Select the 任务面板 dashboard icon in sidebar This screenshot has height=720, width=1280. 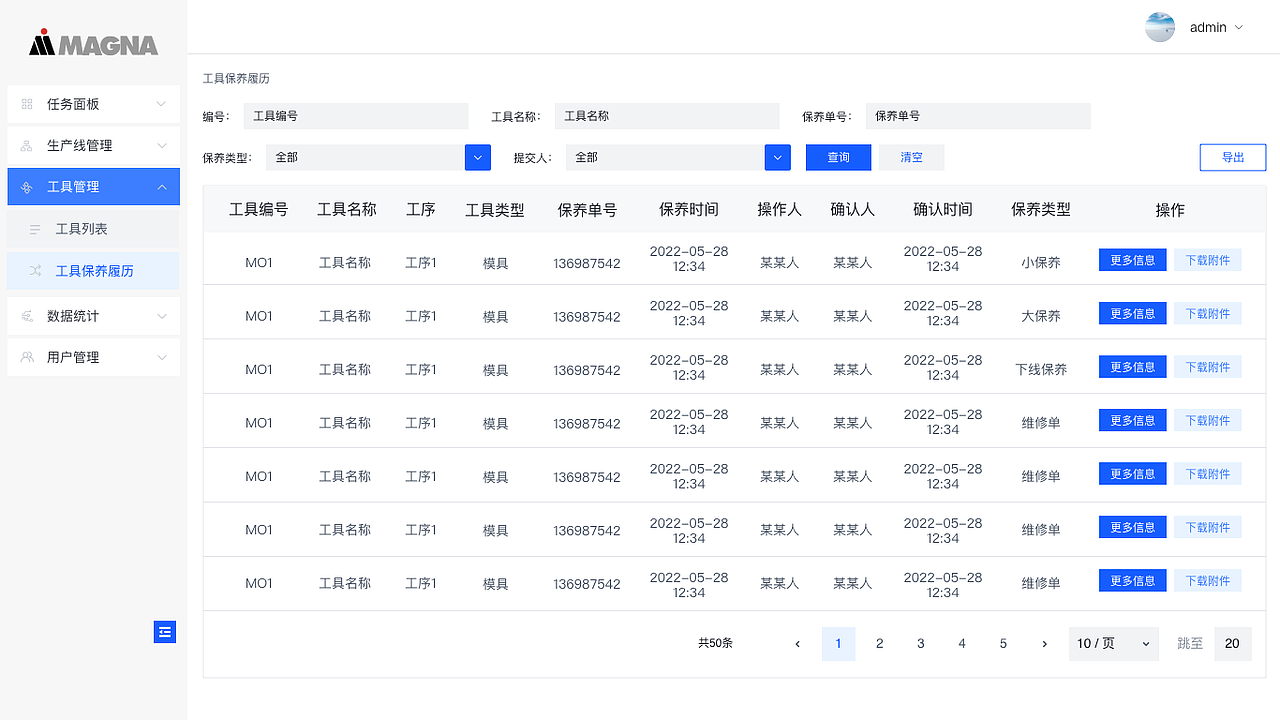point(28,104)
